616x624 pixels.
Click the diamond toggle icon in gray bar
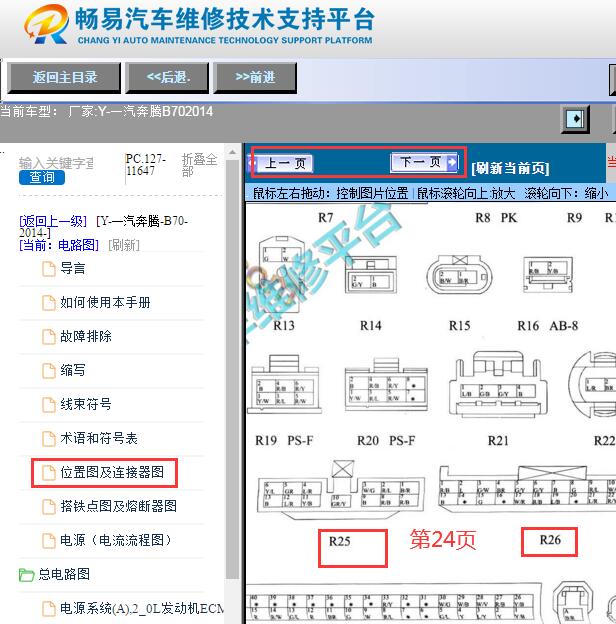[x=575, y=118]
